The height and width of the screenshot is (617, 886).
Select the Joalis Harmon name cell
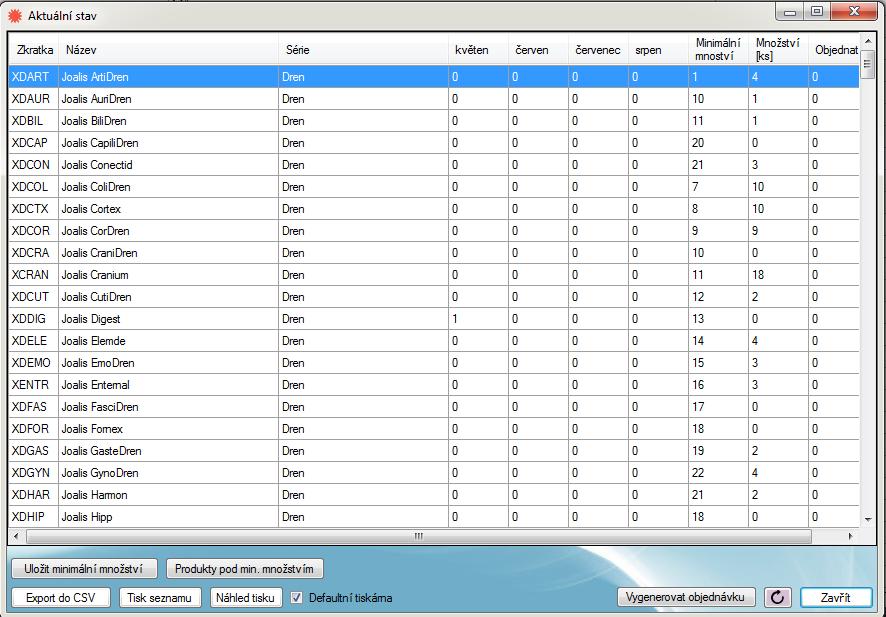tap(168, 496)
